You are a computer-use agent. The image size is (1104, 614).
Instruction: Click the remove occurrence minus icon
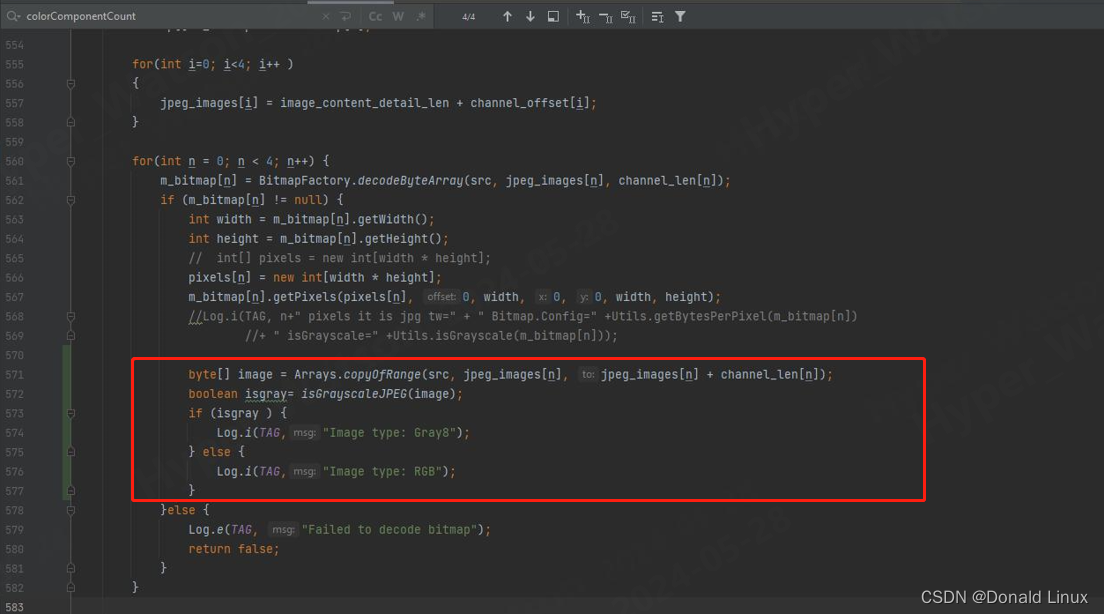click(x=605, y=16)
